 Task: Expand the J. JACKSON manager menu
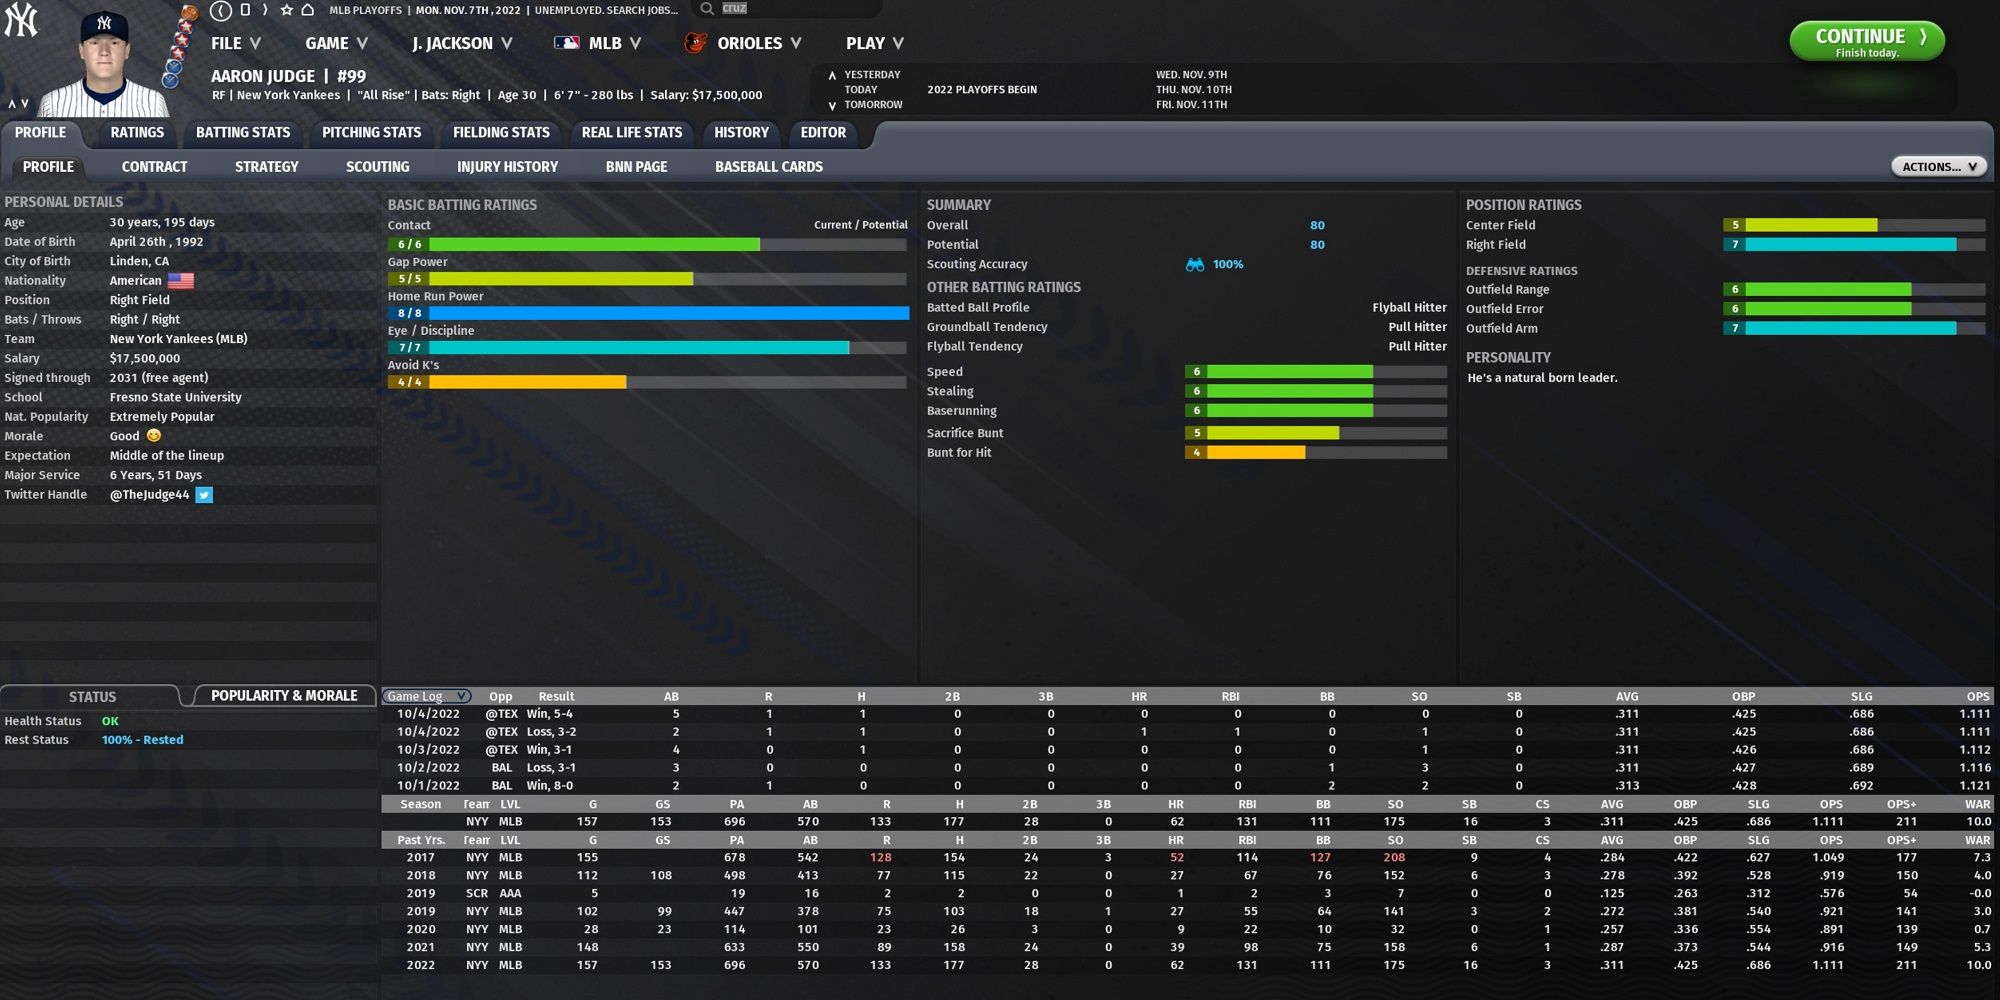click(x=462, y=43)
